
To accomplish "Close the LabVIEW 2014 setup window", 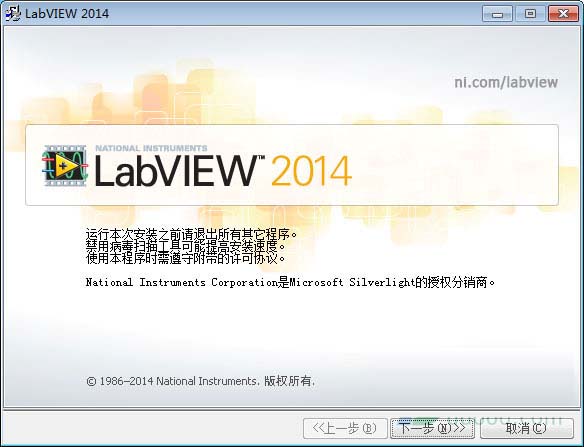I will (563, 14).
